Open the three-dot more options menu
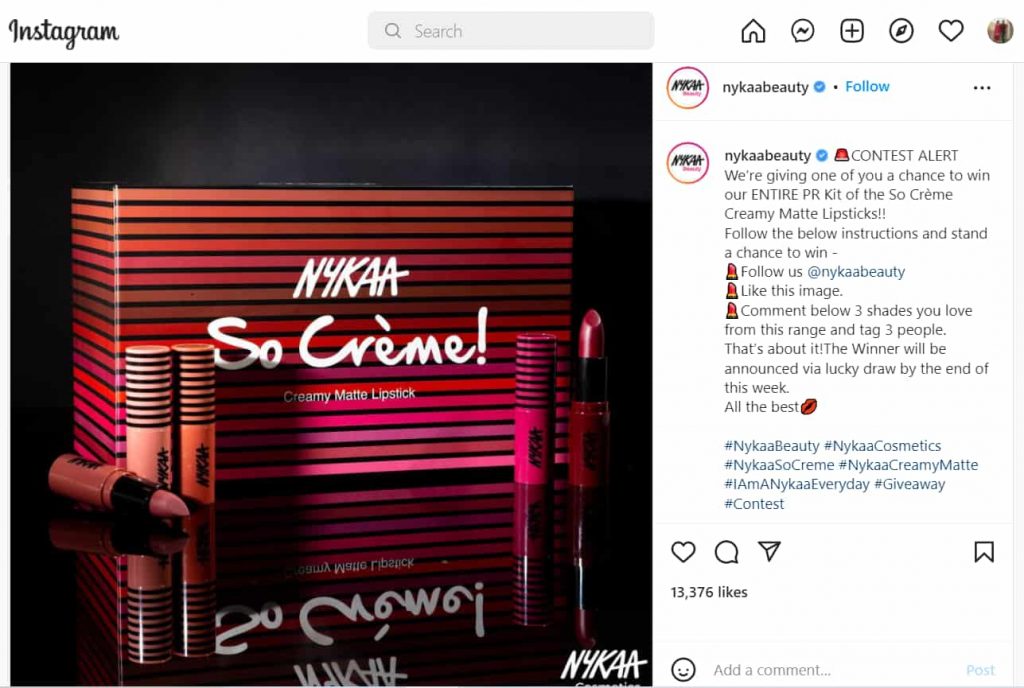The width and height of the screenshot is (1024, 688). (x=982, y=87)
